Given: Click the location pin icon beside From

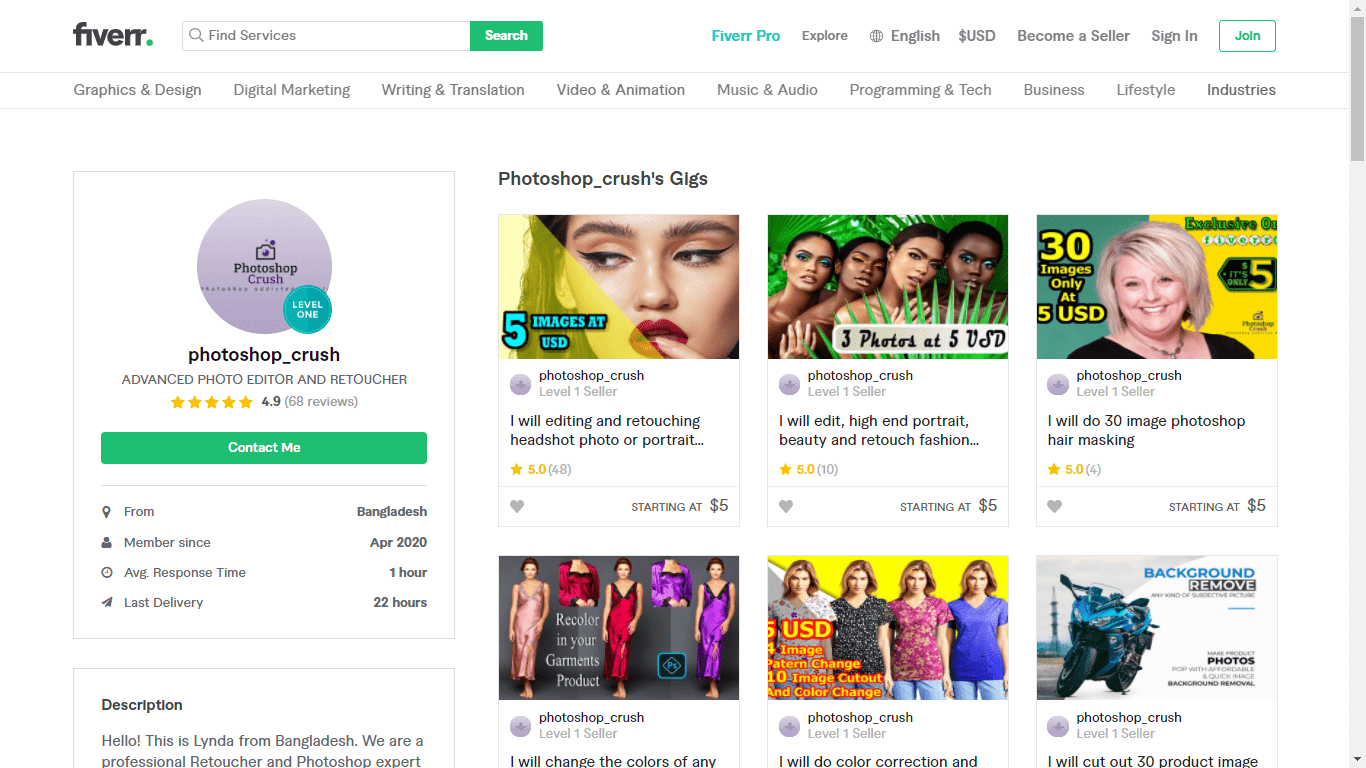Looking at the screenshot, I should (x=107, y=512).
